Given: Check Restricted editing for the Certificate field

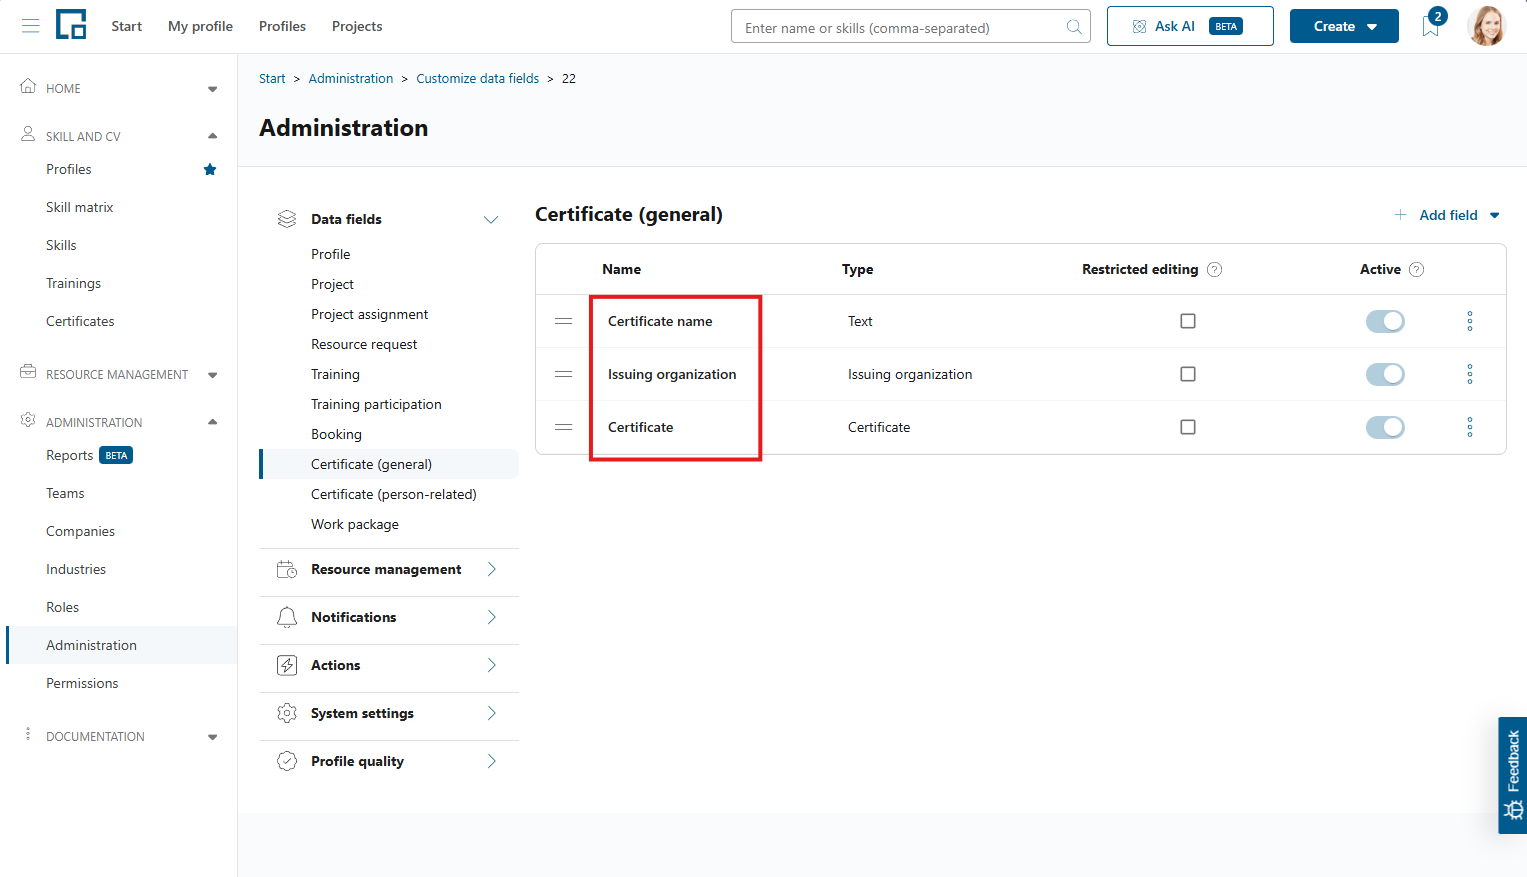Looking at the screenshot, I should point(1188,427).
